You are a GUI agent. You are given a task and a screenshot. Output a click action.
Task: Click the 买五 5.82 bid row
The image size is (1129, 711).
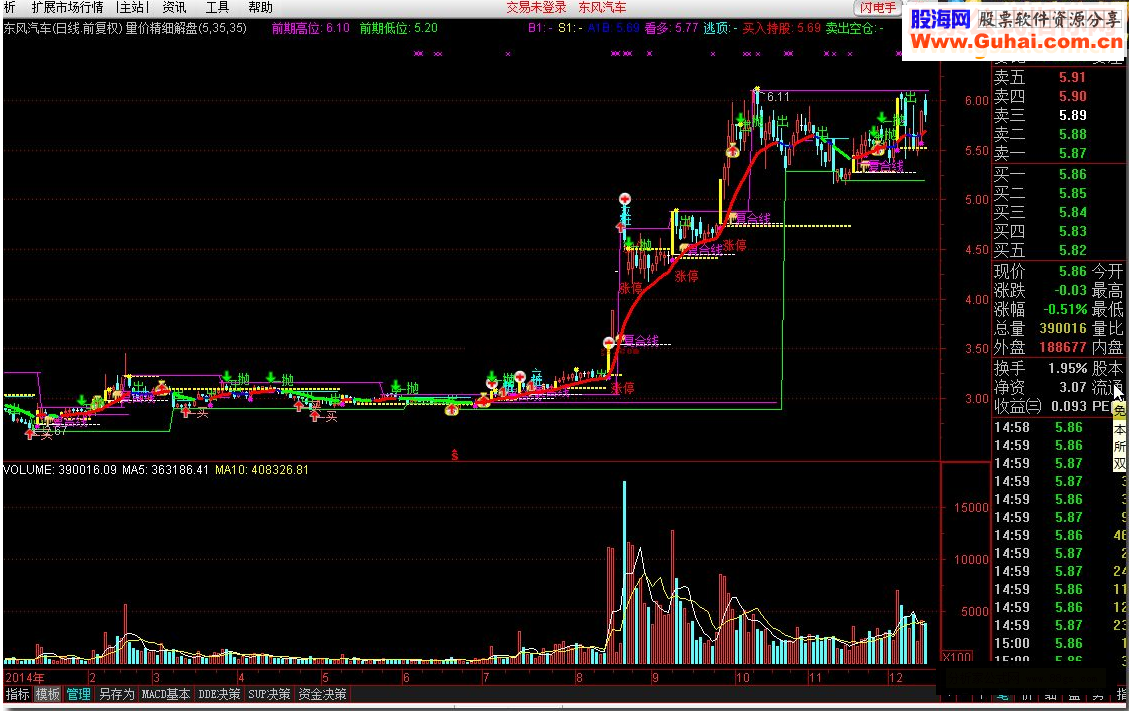(1040, 250)
